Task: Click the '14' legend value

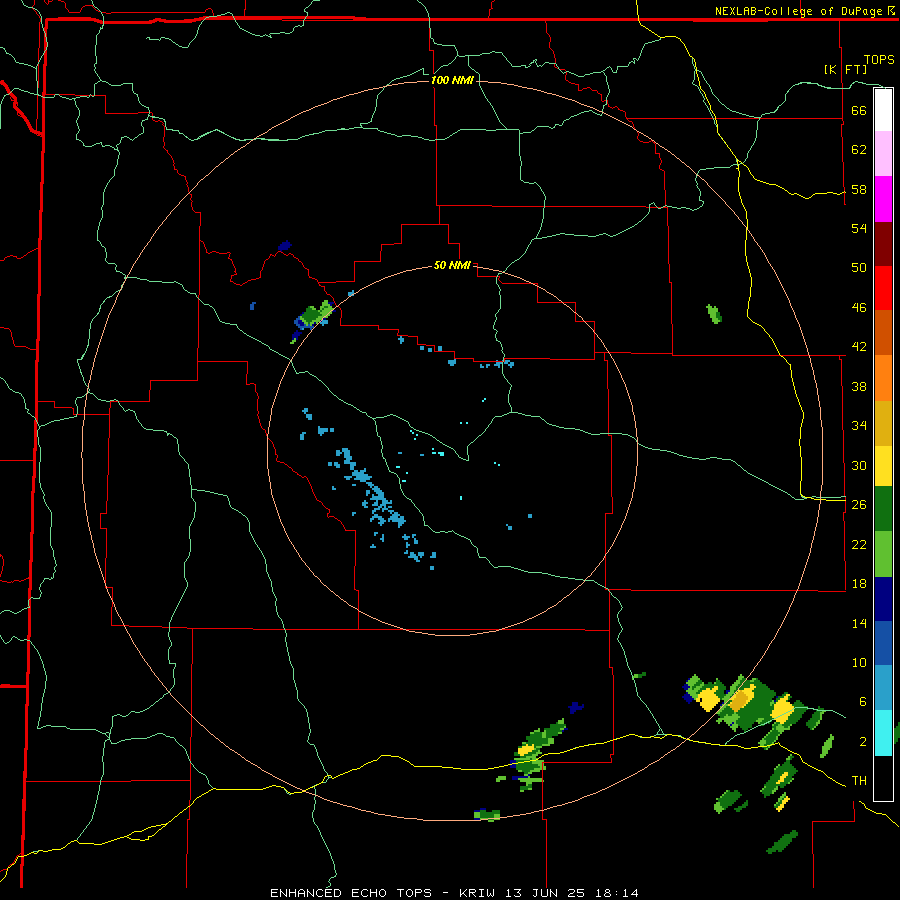Action: pyautogui.click(x=859, y=623)
